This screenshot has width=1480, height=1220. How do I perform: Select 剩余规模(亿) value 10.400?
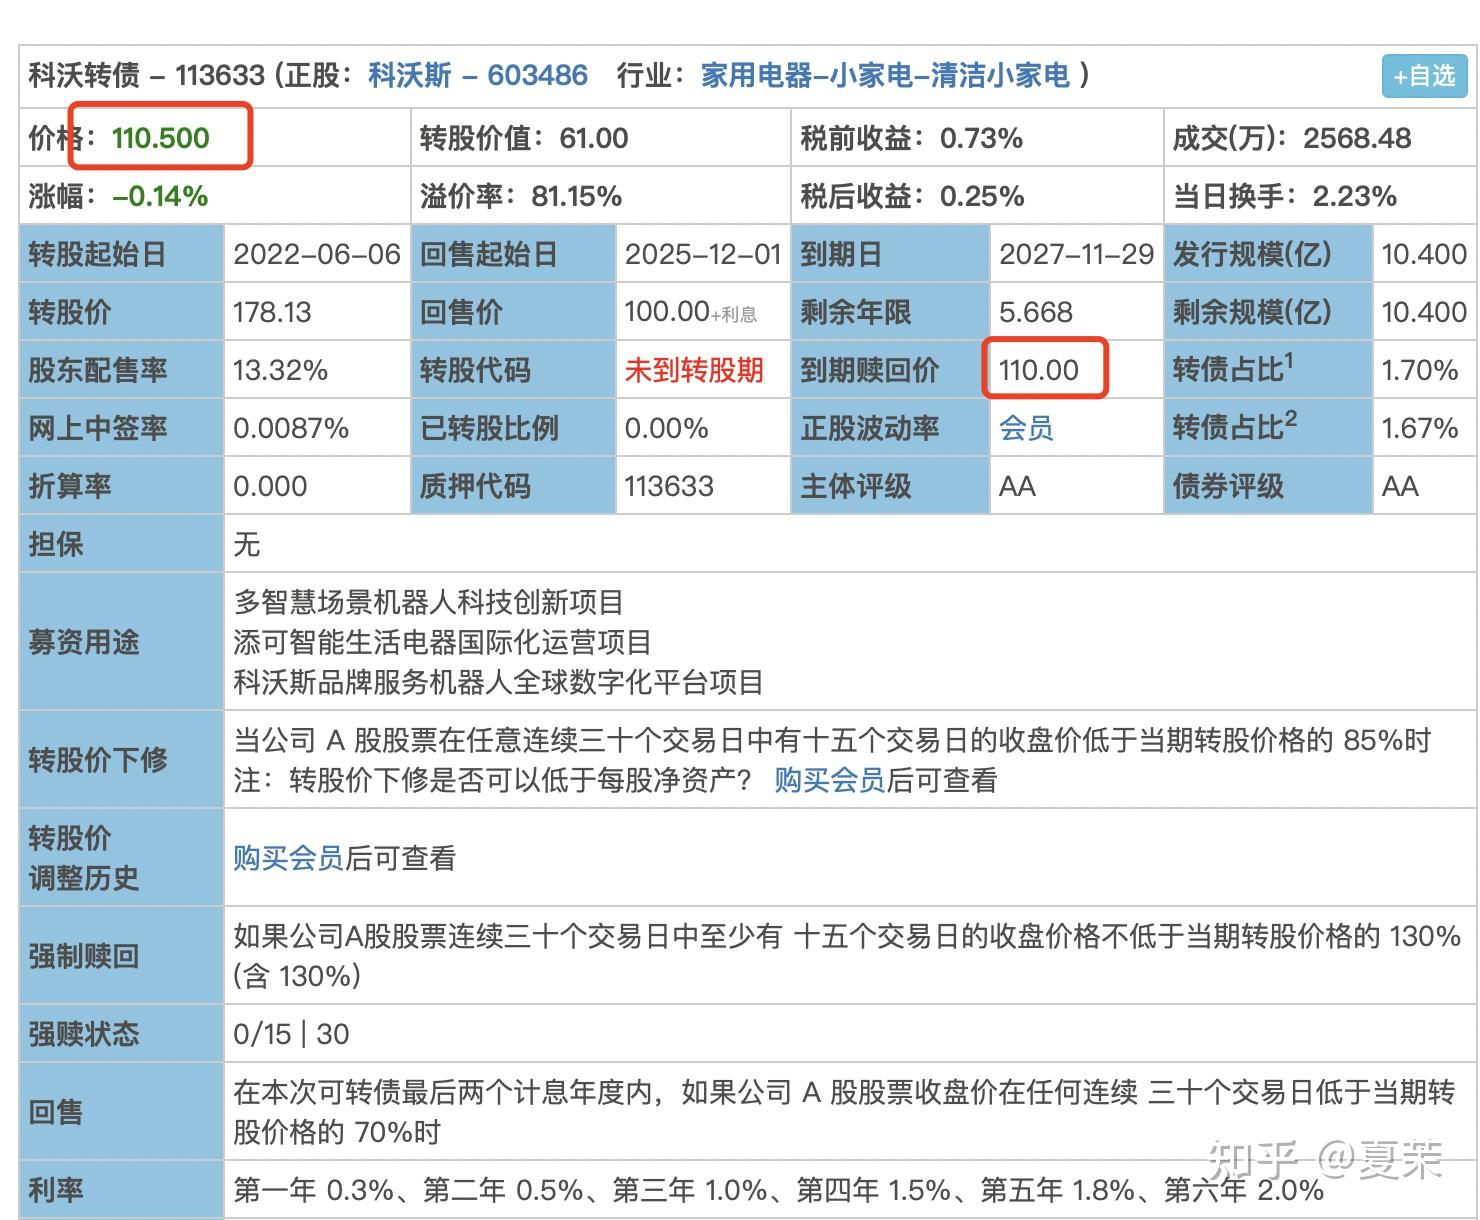tap(1424, 312)
